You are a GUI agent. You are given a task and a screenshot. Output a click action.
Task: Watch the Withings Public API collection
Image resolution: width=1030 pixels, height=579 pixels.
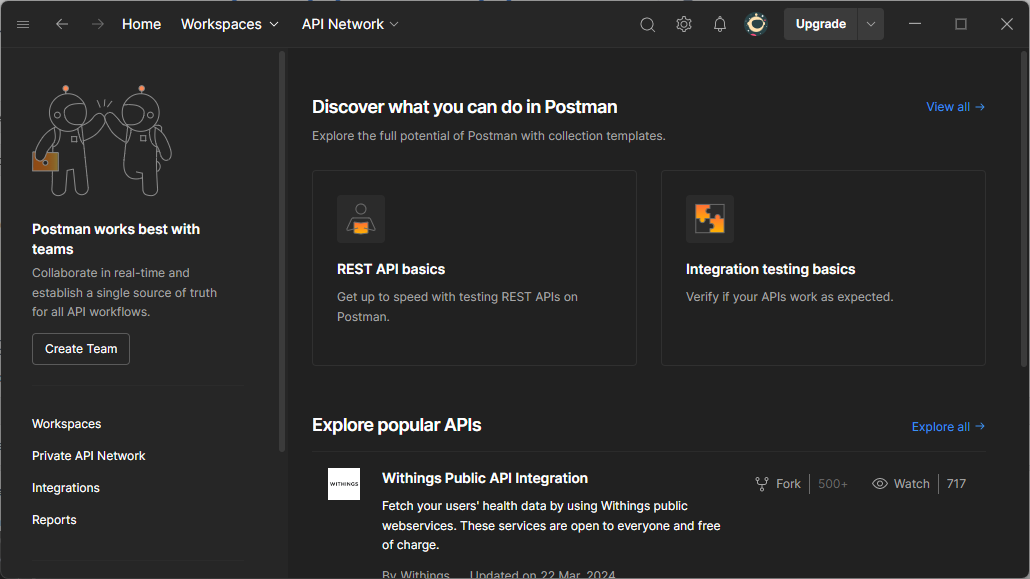901,484
